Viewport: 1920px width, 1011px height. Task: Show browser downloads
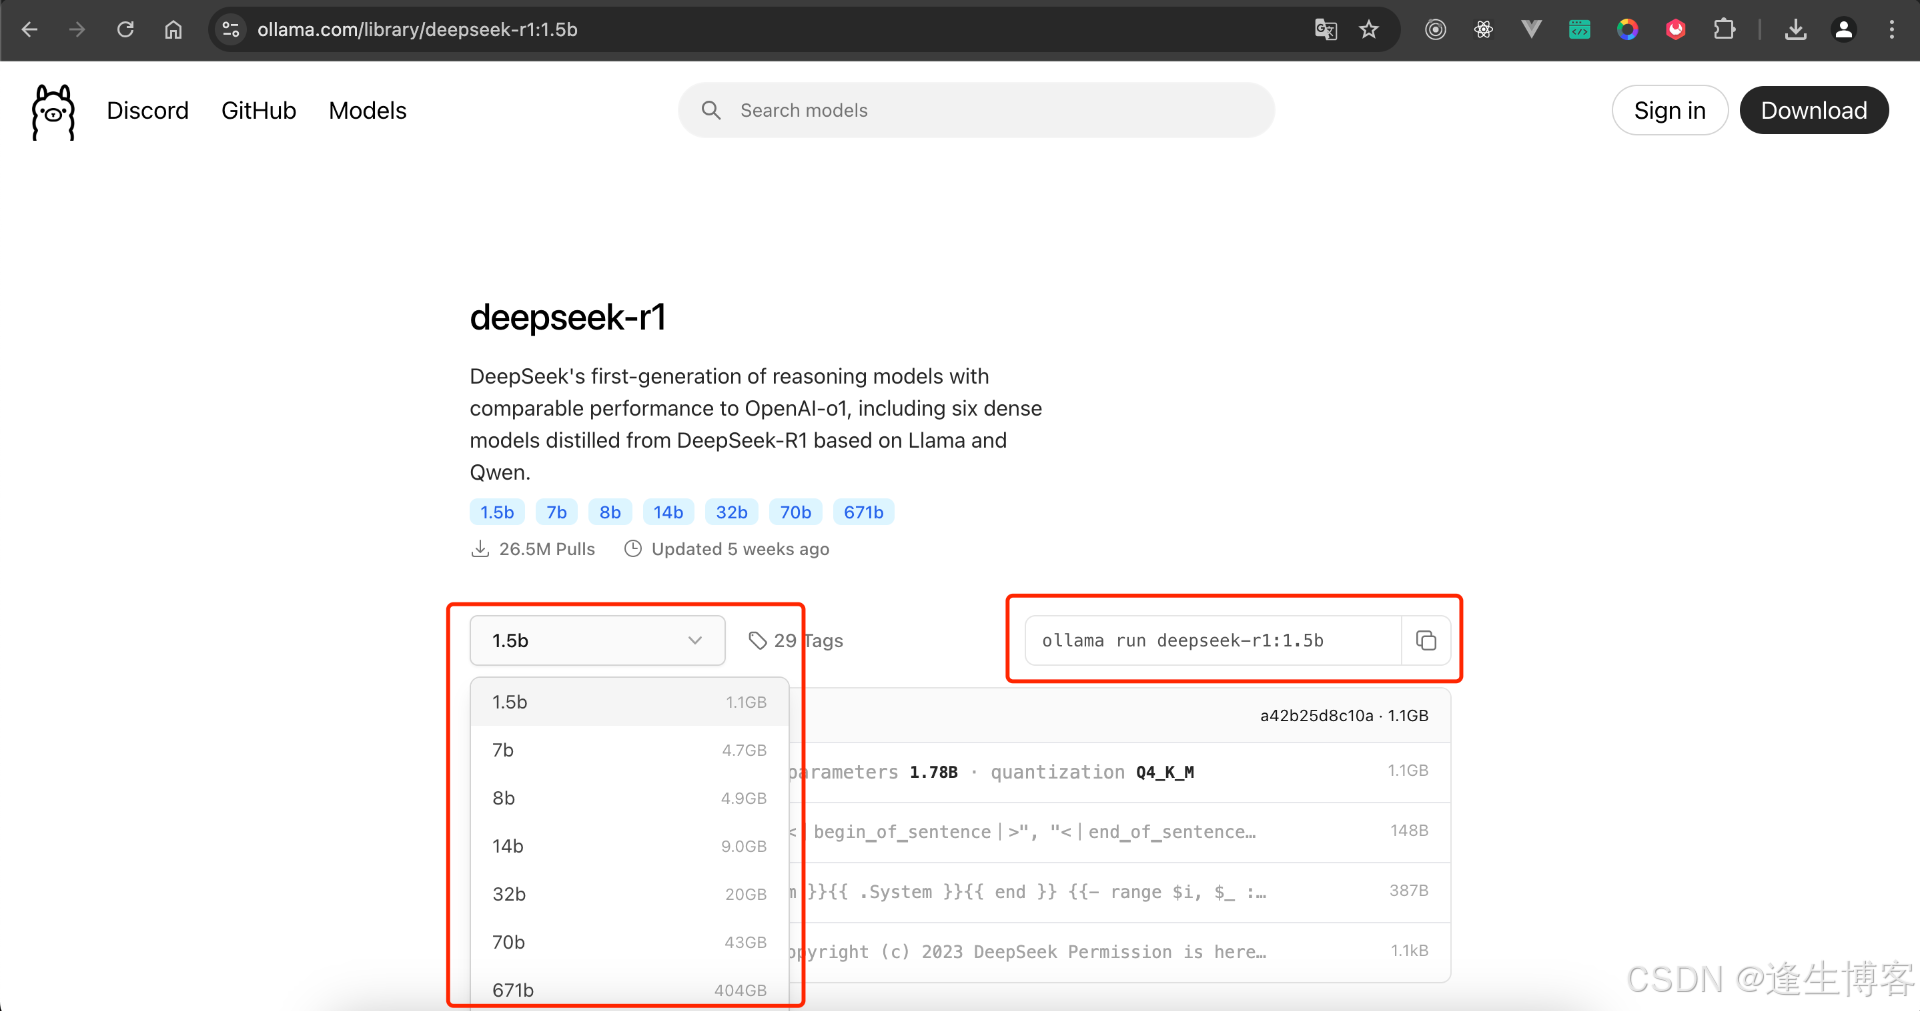pos(1796,30)
